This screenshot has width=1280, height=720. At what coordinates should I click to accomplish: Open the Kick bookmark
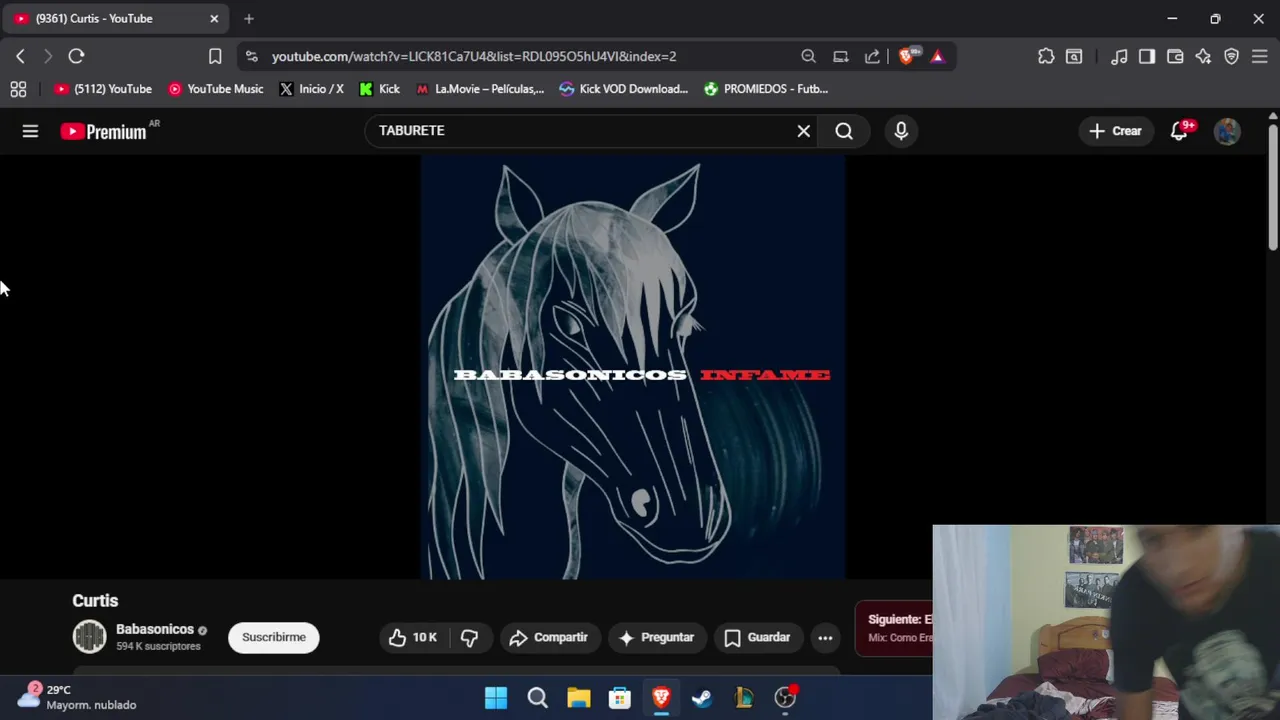(x=380, y=89)
